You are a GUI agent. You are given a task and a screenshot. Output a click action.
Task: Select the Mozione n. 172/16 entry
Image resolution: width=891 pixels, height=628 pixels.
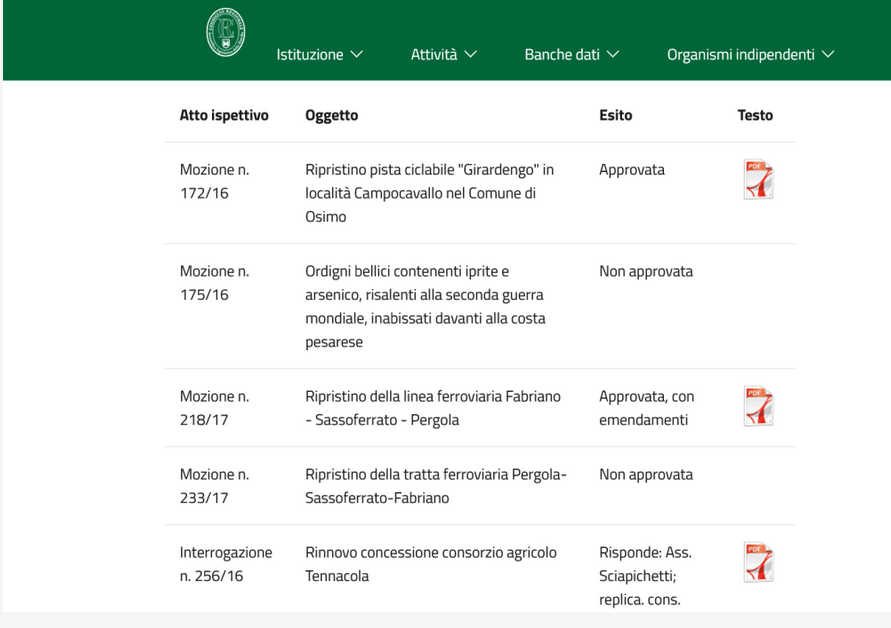click(214, 181)
